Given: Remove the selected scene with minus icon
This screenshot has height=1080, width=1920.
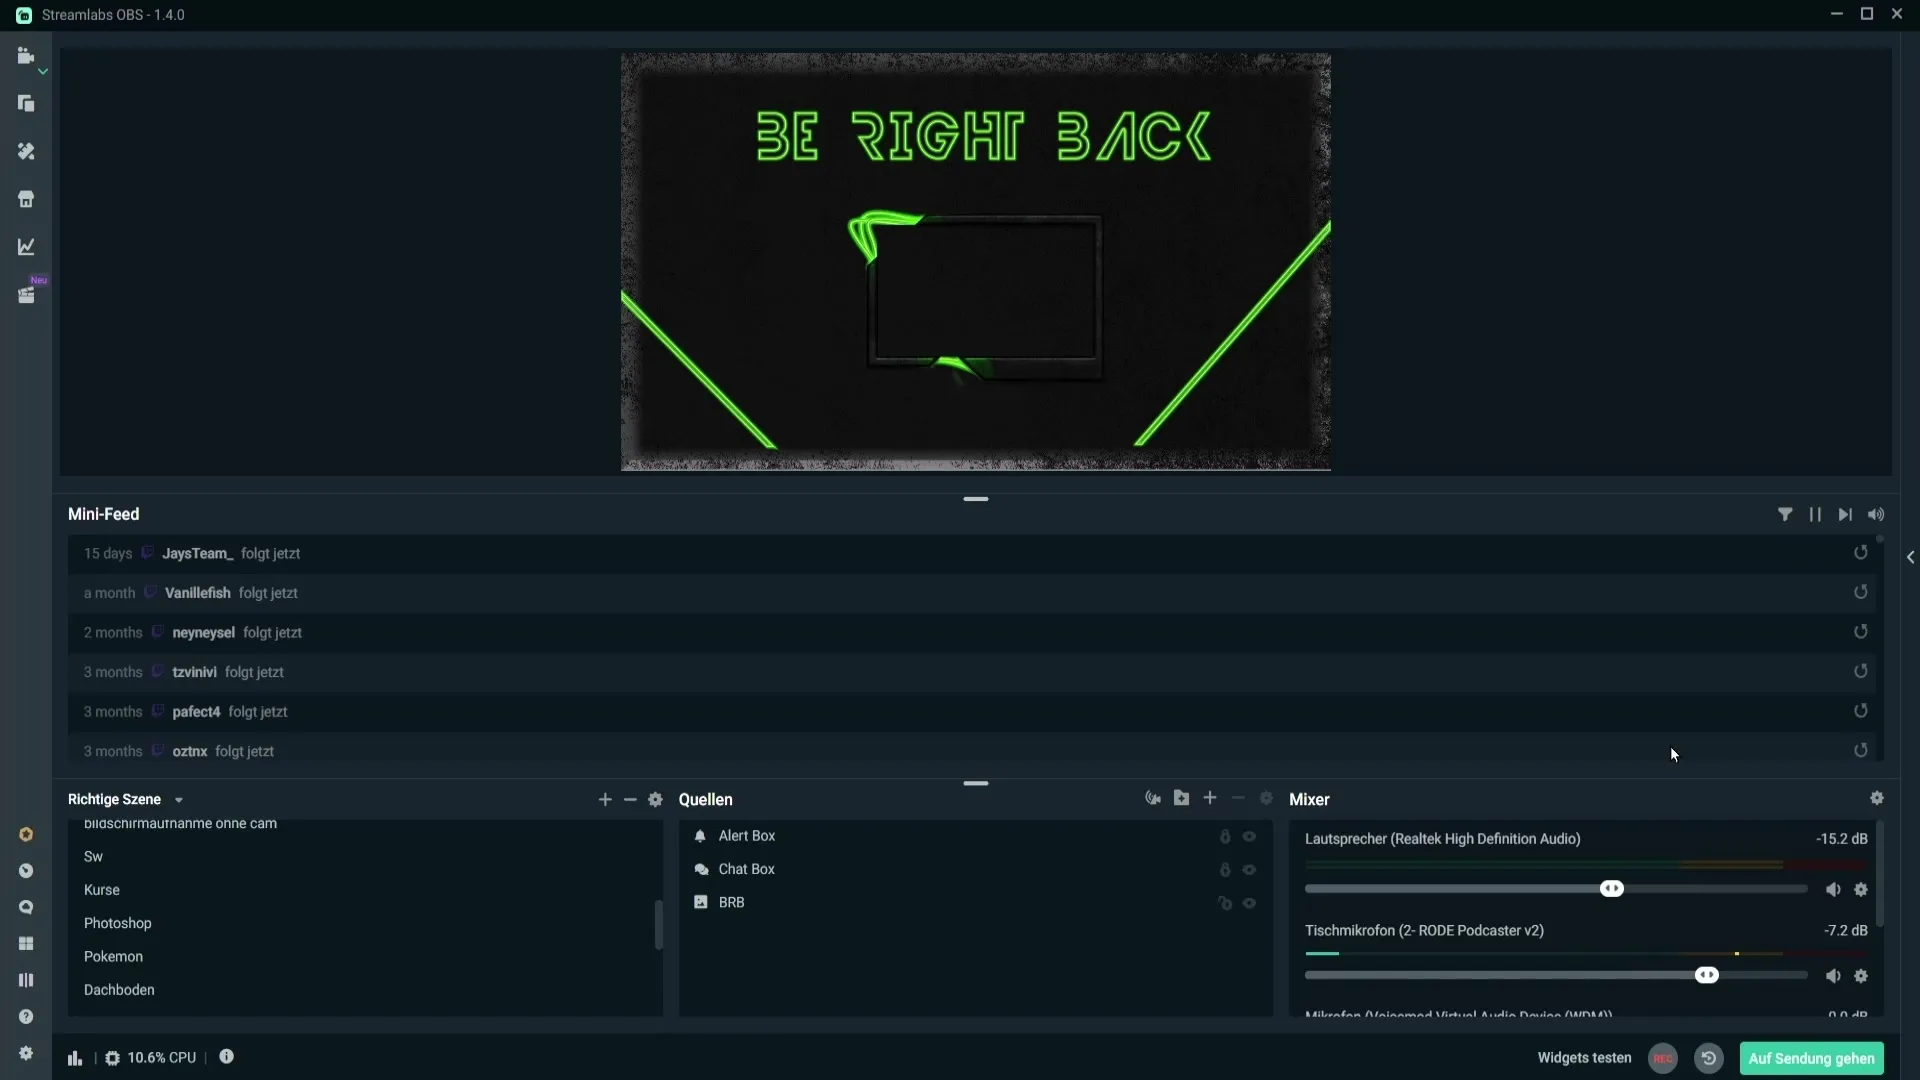Looking at the screenshot, I should [x=630, y=800].
